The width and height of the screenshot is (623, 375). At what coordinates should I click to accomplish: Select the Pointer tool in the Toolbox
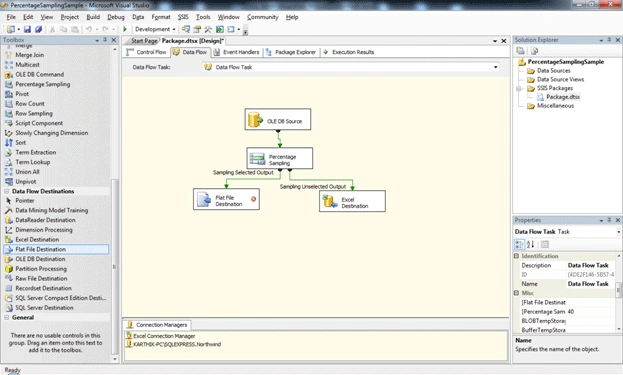(24, 201)
